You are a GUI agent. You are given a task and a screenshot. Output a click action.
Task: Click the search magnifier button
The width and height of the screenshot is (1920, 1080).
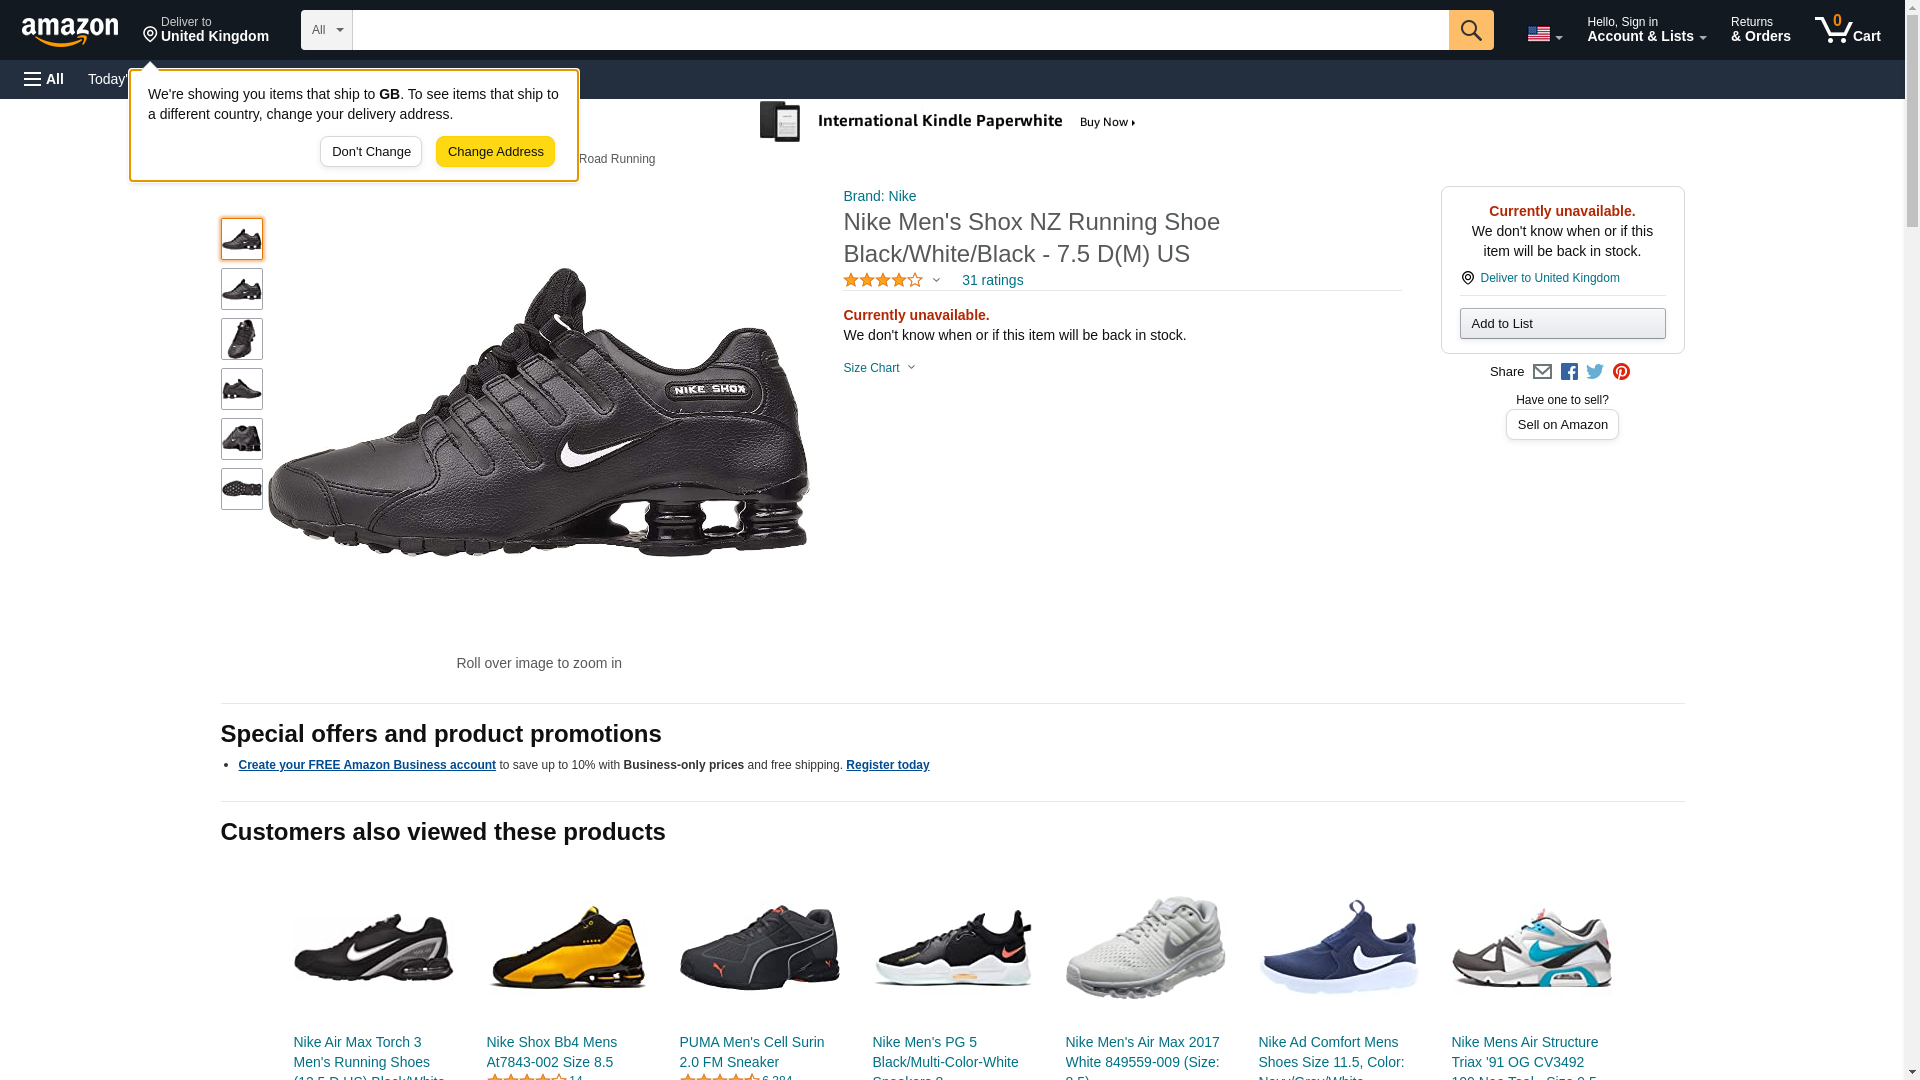pyautogui.click(x=1470, y=30)
